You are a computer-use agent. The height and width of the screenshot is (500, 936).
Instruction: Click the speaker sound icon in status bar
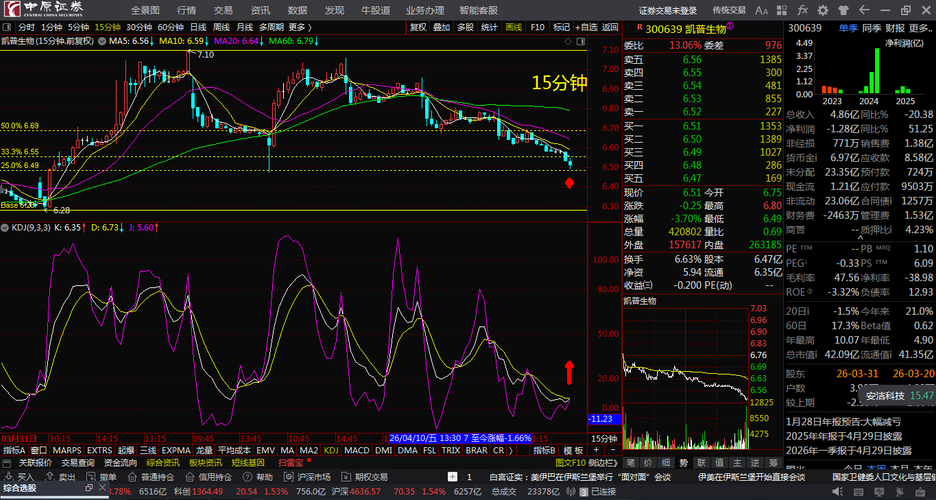click(837, 492)
